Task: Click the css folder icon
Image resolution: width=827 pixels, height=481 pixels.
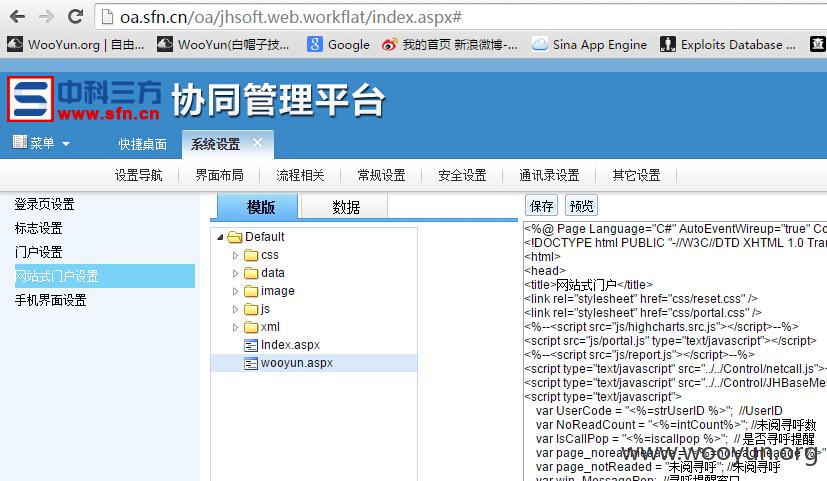Action: click(x=251, y=255)
